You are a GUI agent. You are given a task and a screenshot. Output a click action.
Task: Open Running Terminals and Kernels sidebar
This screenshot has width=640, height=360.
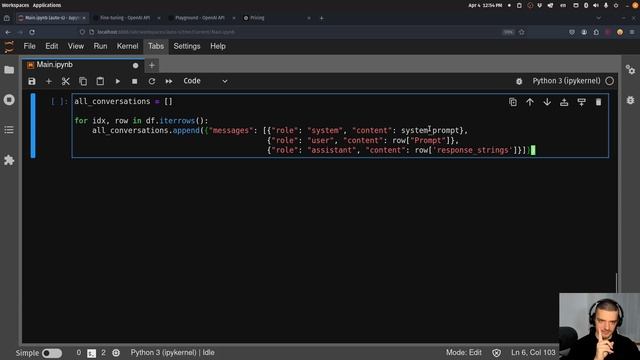coord(9,100)
